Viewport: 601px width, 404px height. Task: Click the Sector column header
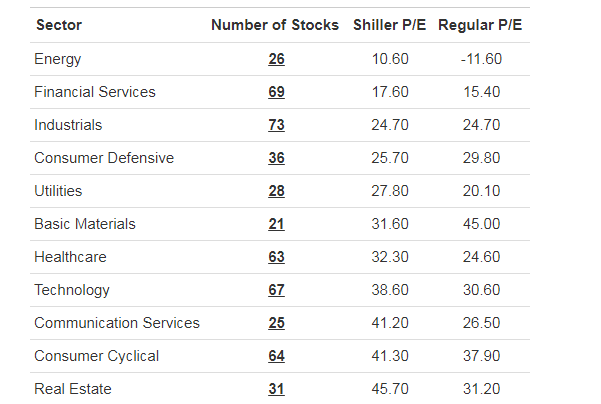(58, 25)
